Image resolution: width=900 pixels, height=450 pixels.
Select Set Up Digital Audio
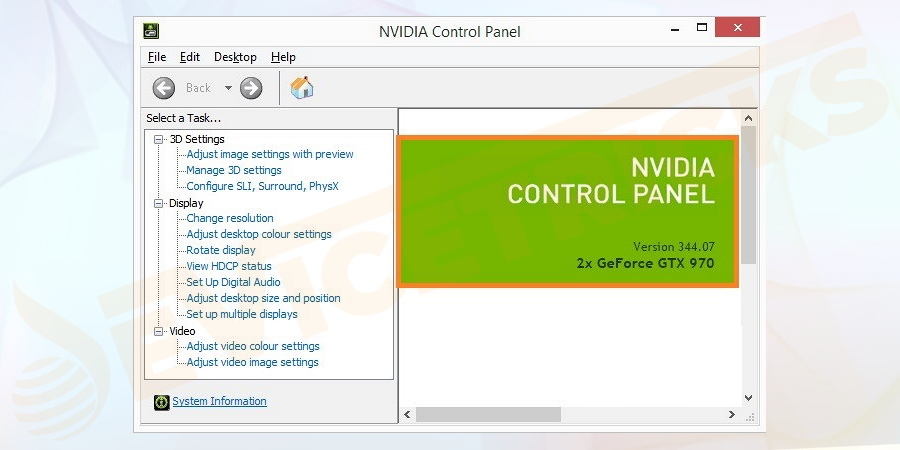click(x=233, y=282)
